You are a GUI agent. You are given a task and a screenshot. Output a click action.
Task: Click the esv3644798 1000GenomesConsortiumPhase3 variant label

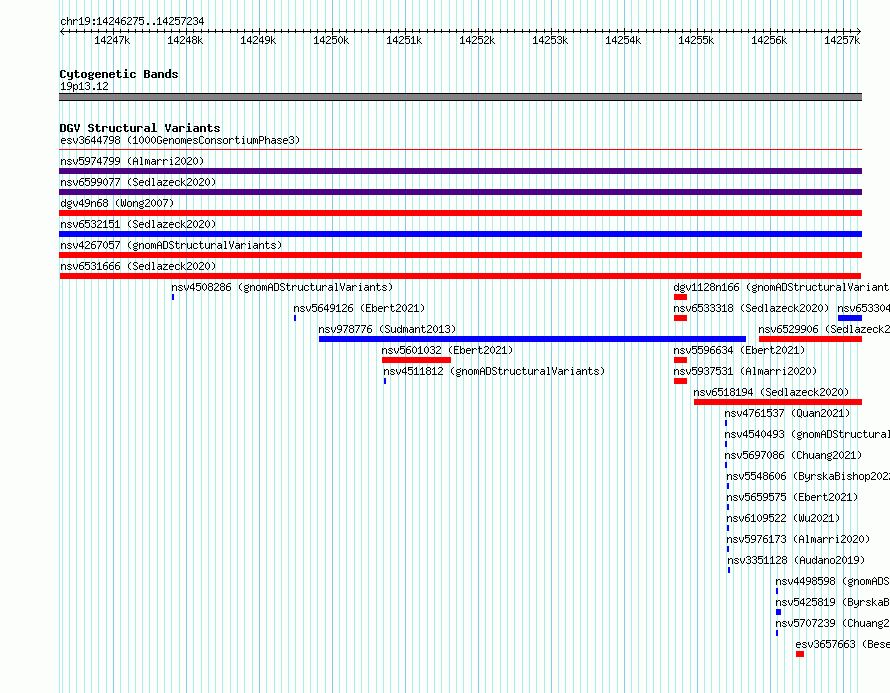(180, 140)
